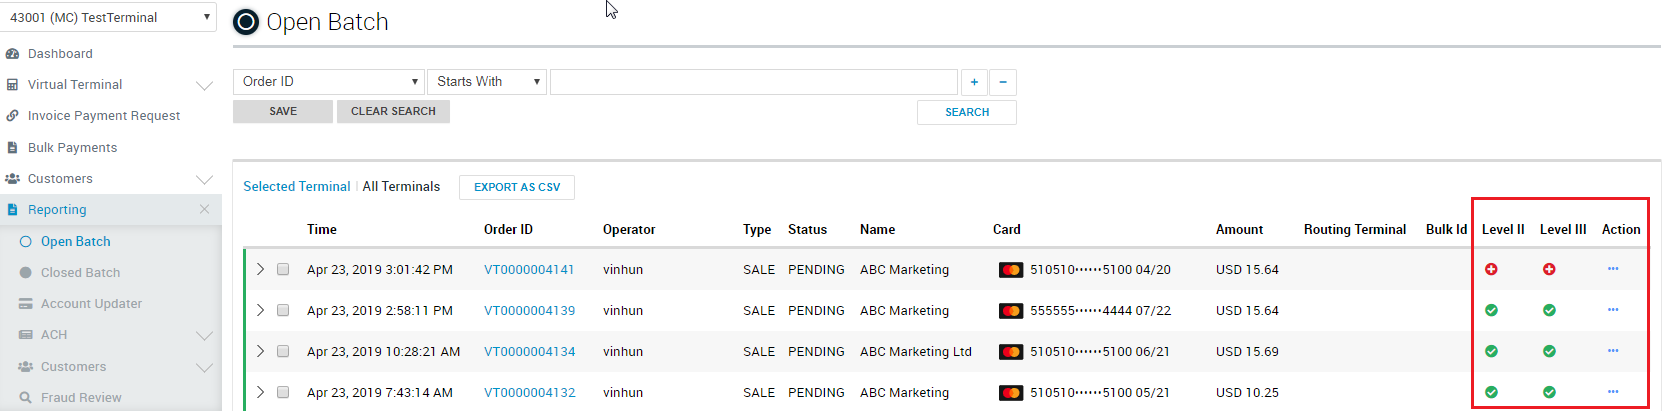Open Action menu dots for order VT0000004132

1613,392
